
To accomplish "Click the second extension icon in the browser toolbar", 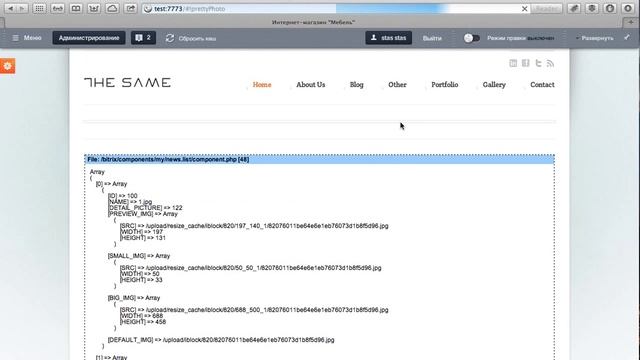I will point(592,9).
